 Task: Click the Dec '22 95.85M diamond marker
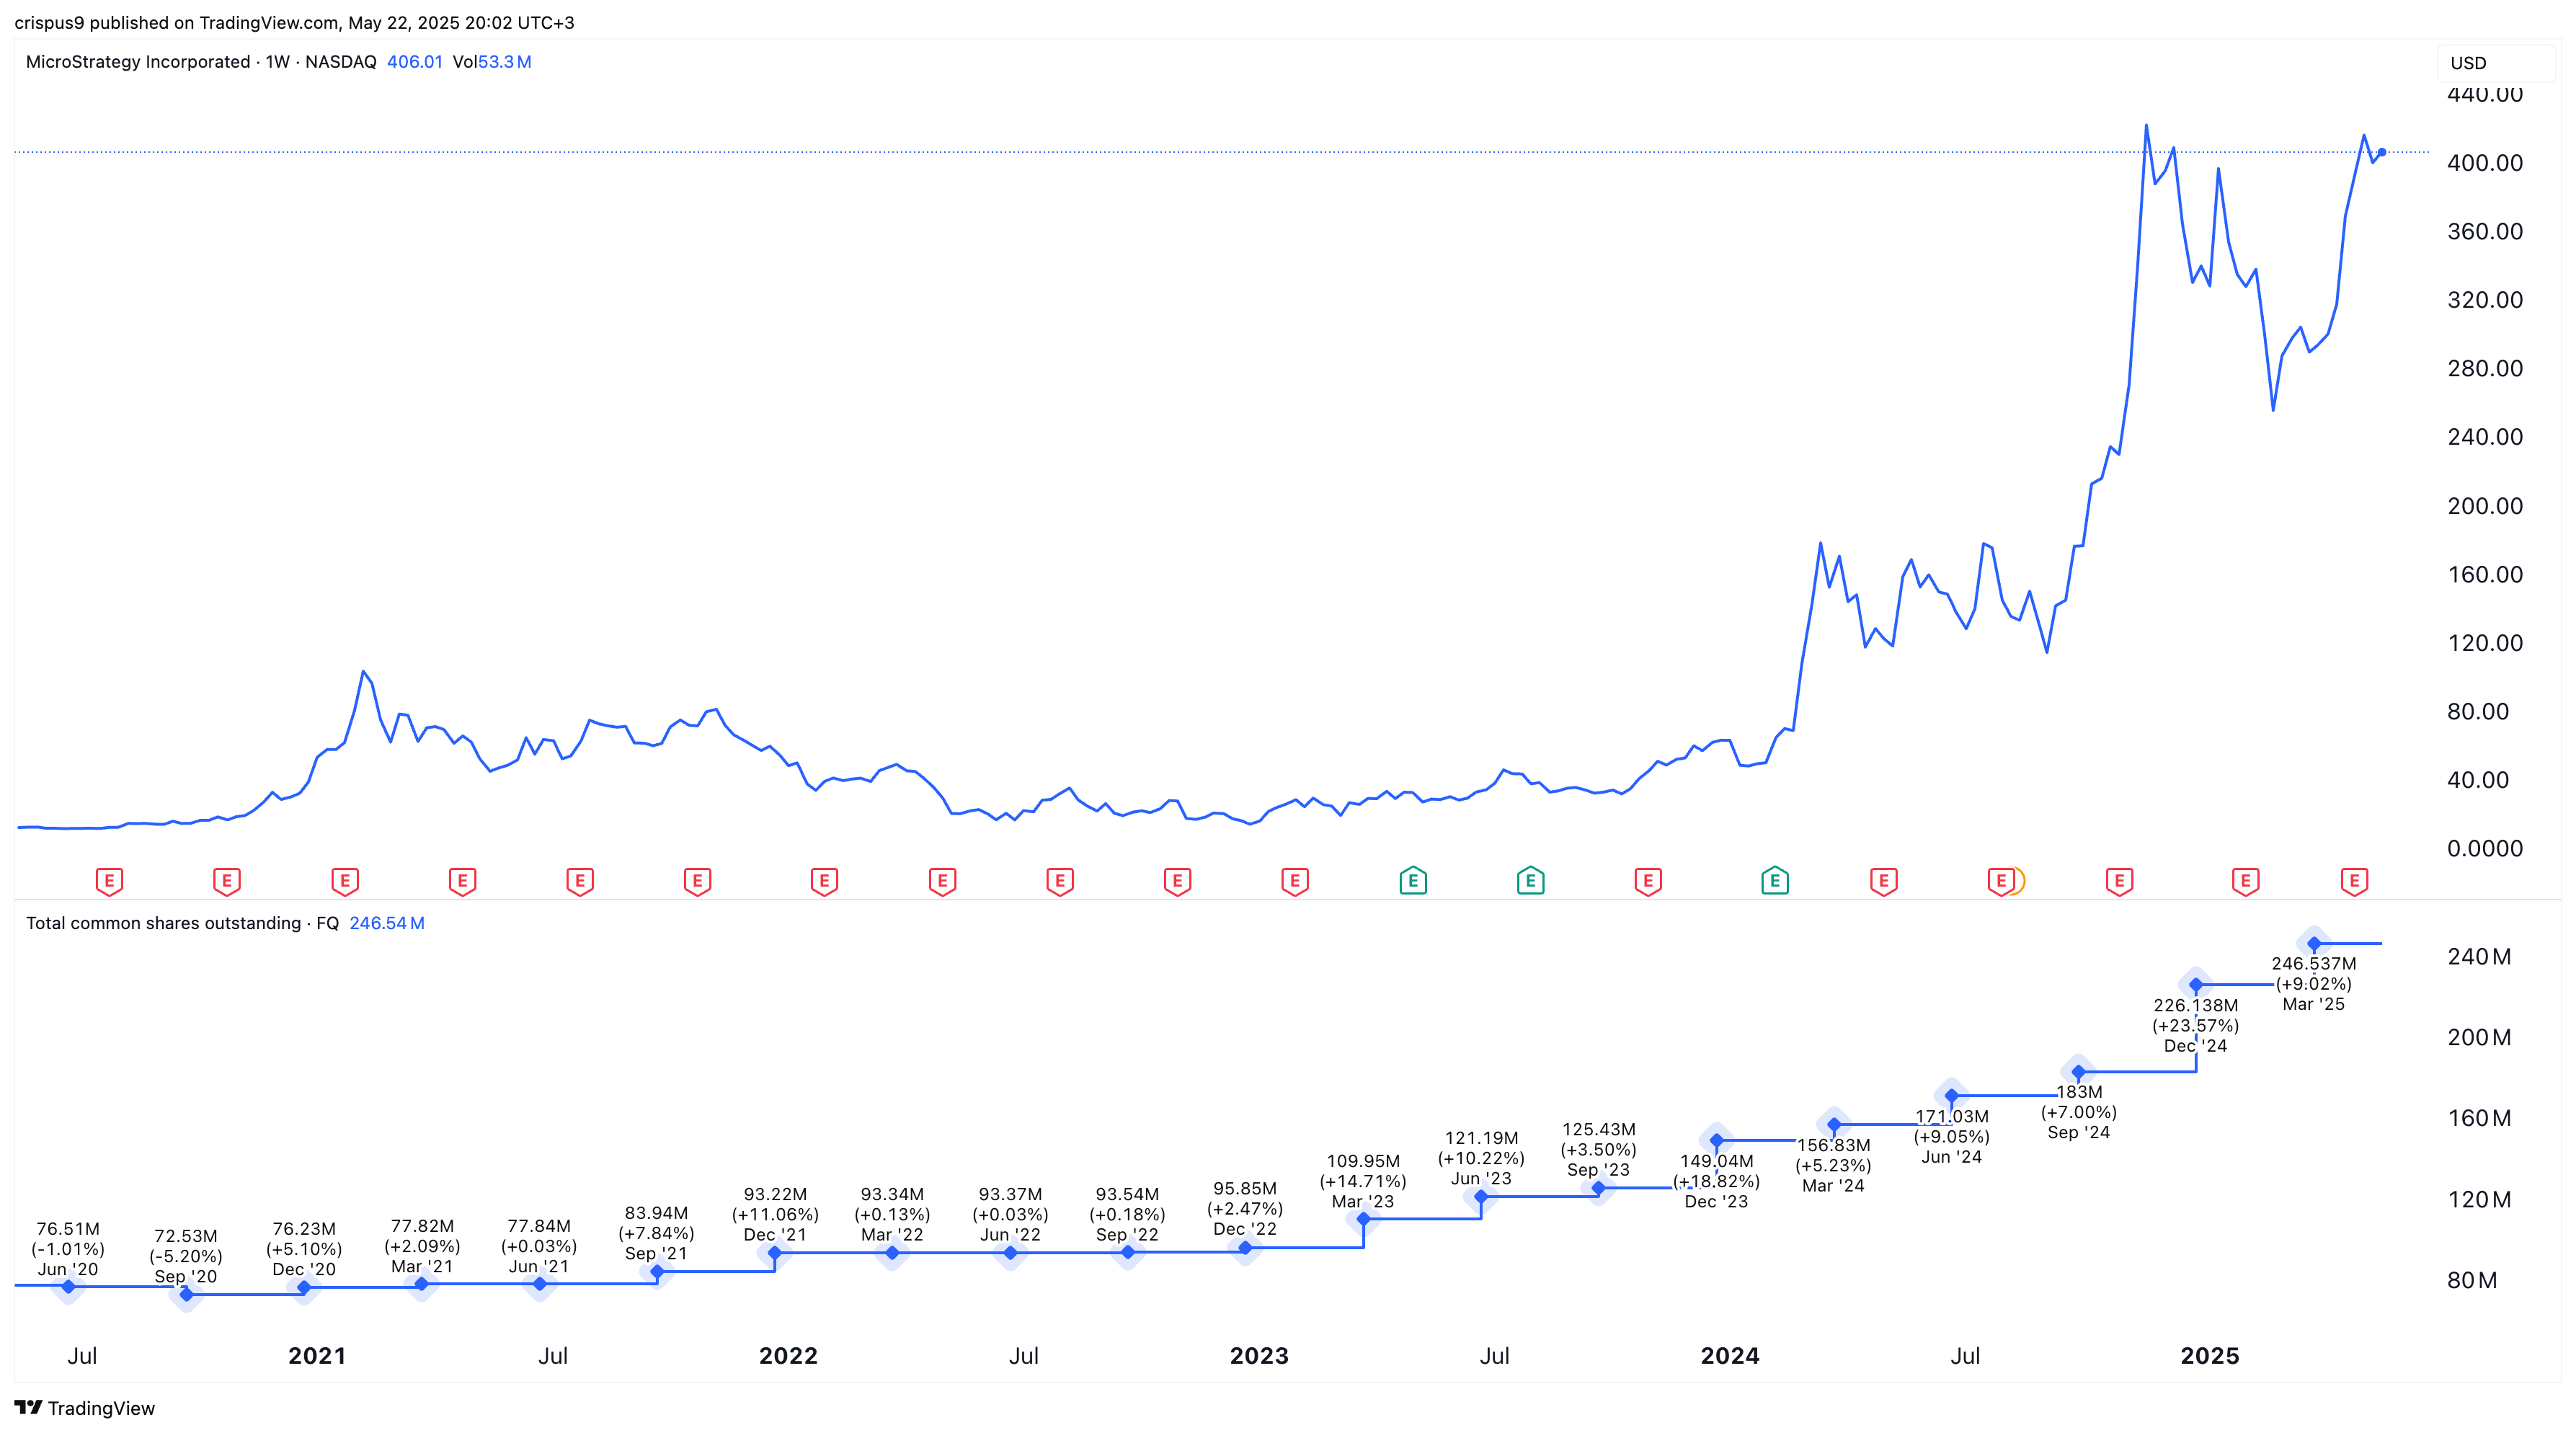1245,1248
